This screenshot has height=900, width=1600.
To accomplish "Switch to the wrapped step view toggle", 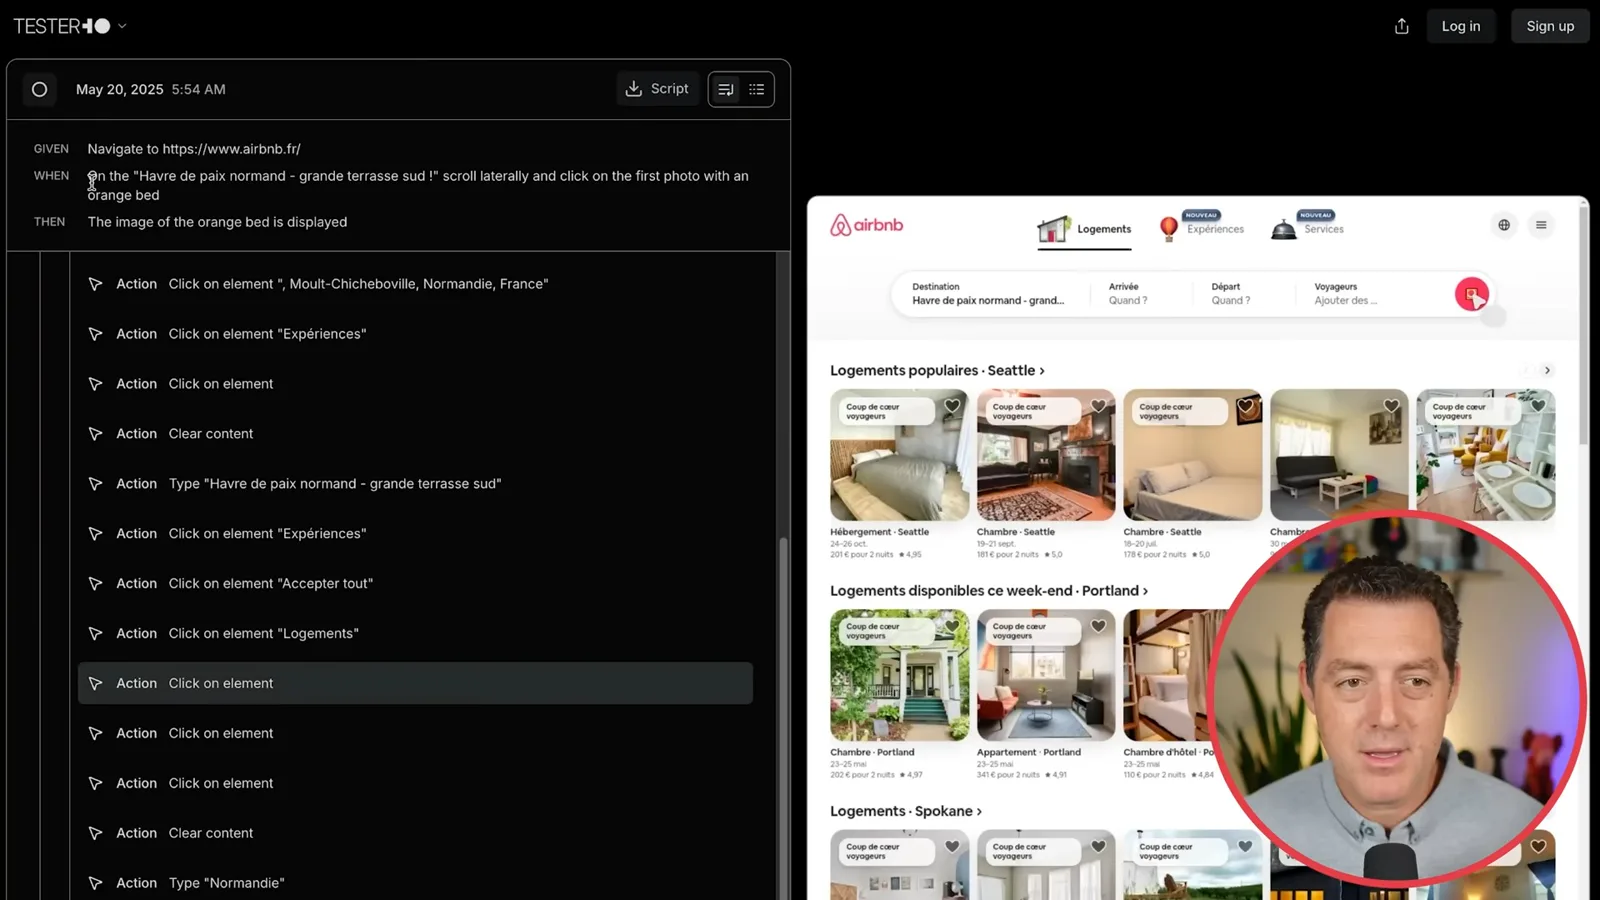I will pos(726,89).
